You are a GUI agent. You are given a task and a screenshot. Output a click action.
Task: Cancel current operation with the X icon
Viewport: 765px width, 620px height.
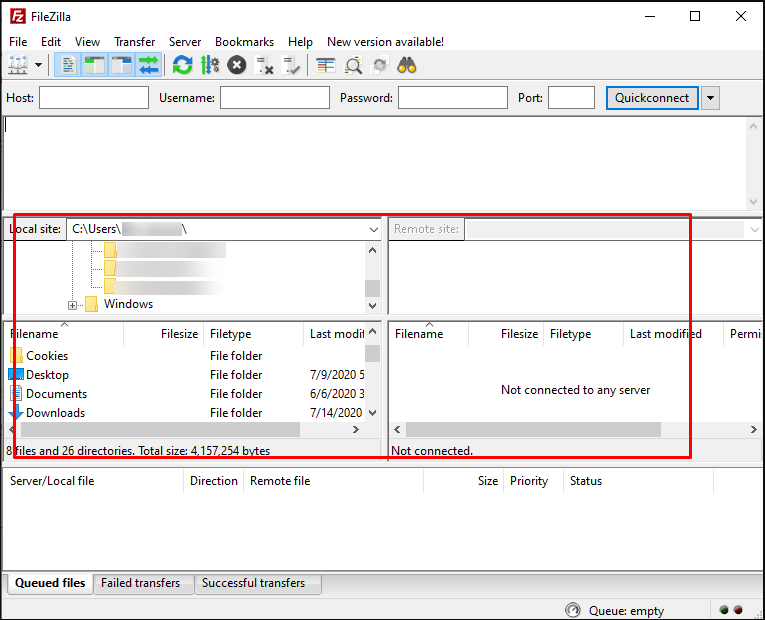point(237,65)
